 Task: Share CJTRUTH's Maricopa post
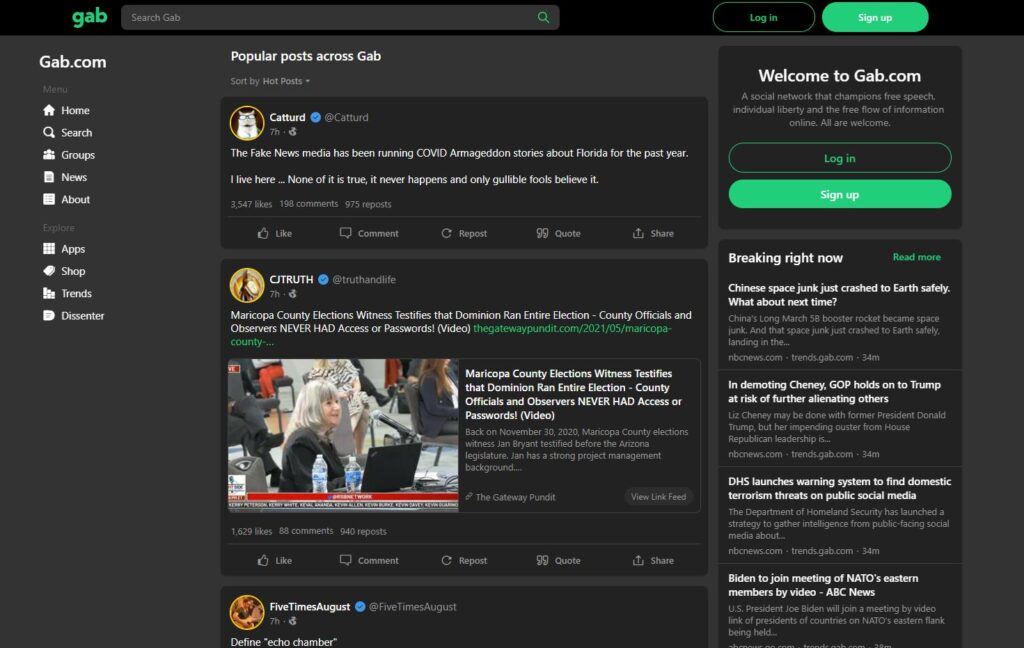click(653, 560)
